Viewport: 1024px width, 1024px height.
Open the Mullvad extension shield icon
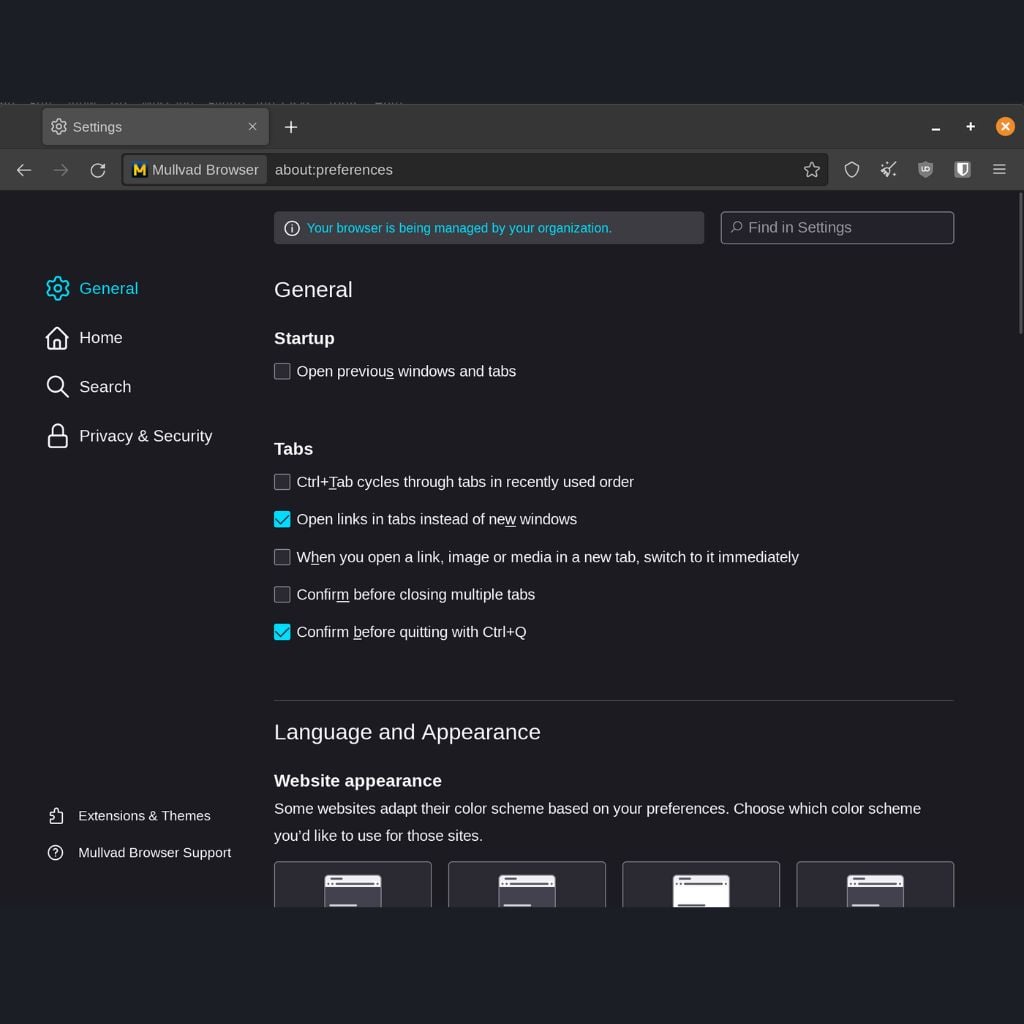tap(962, 170)
